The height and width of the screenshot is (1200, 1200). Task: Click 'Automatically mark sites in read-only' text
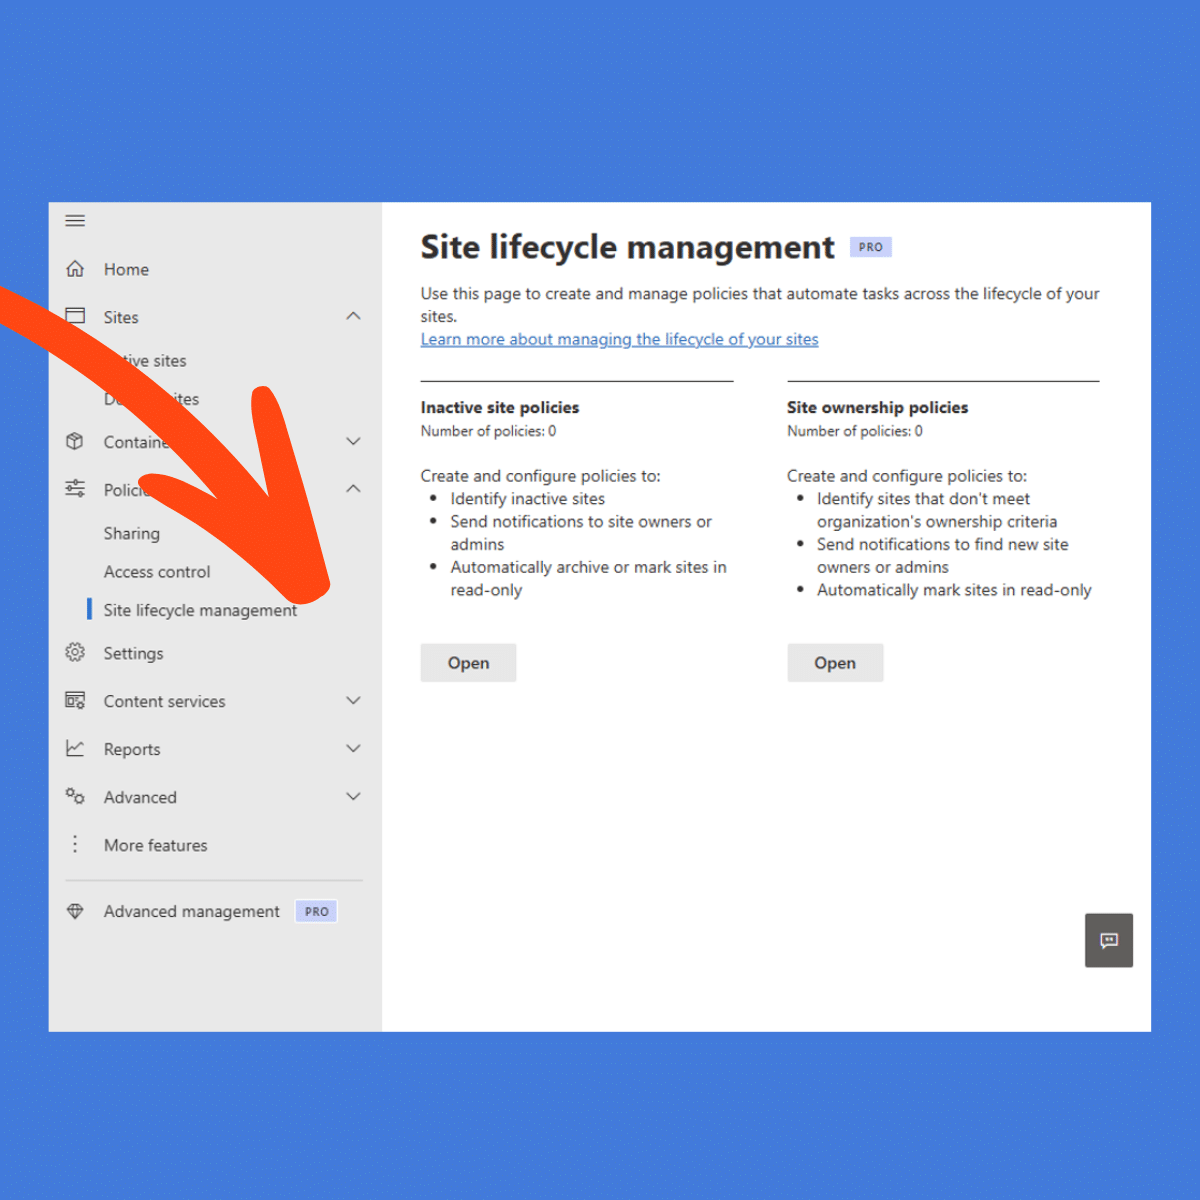[x=954, y=590]
